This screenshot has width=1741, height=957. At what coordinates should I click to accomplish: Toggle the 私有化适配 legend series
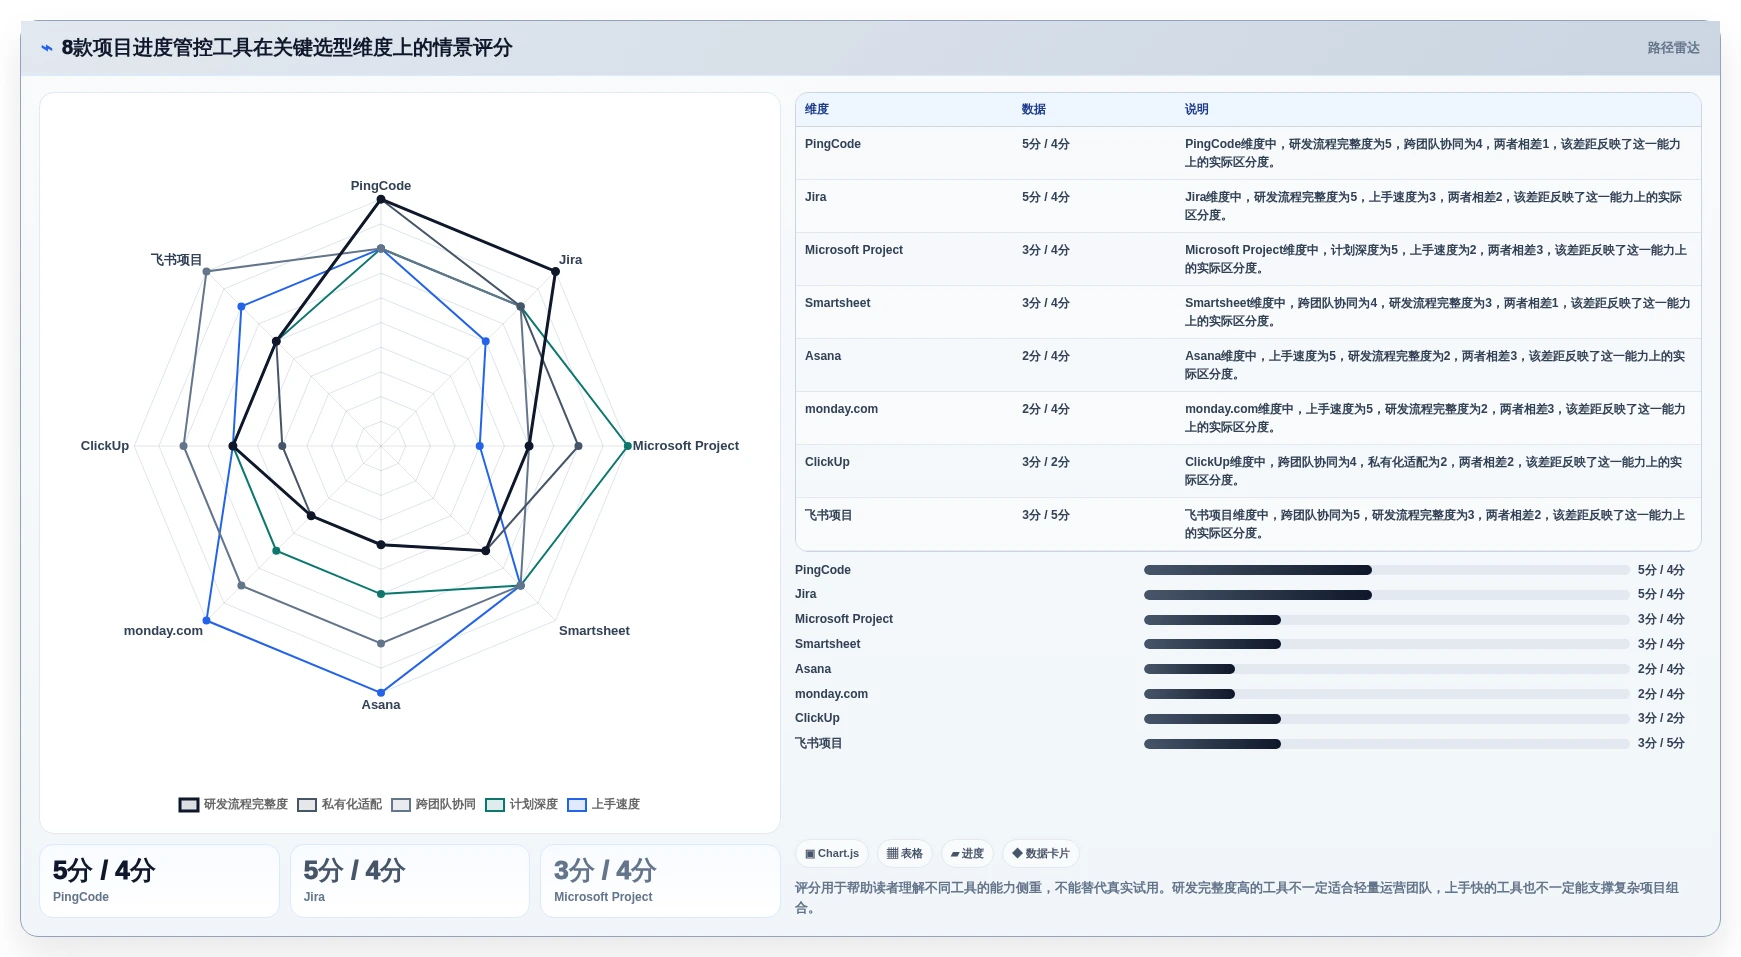[339, 804]
